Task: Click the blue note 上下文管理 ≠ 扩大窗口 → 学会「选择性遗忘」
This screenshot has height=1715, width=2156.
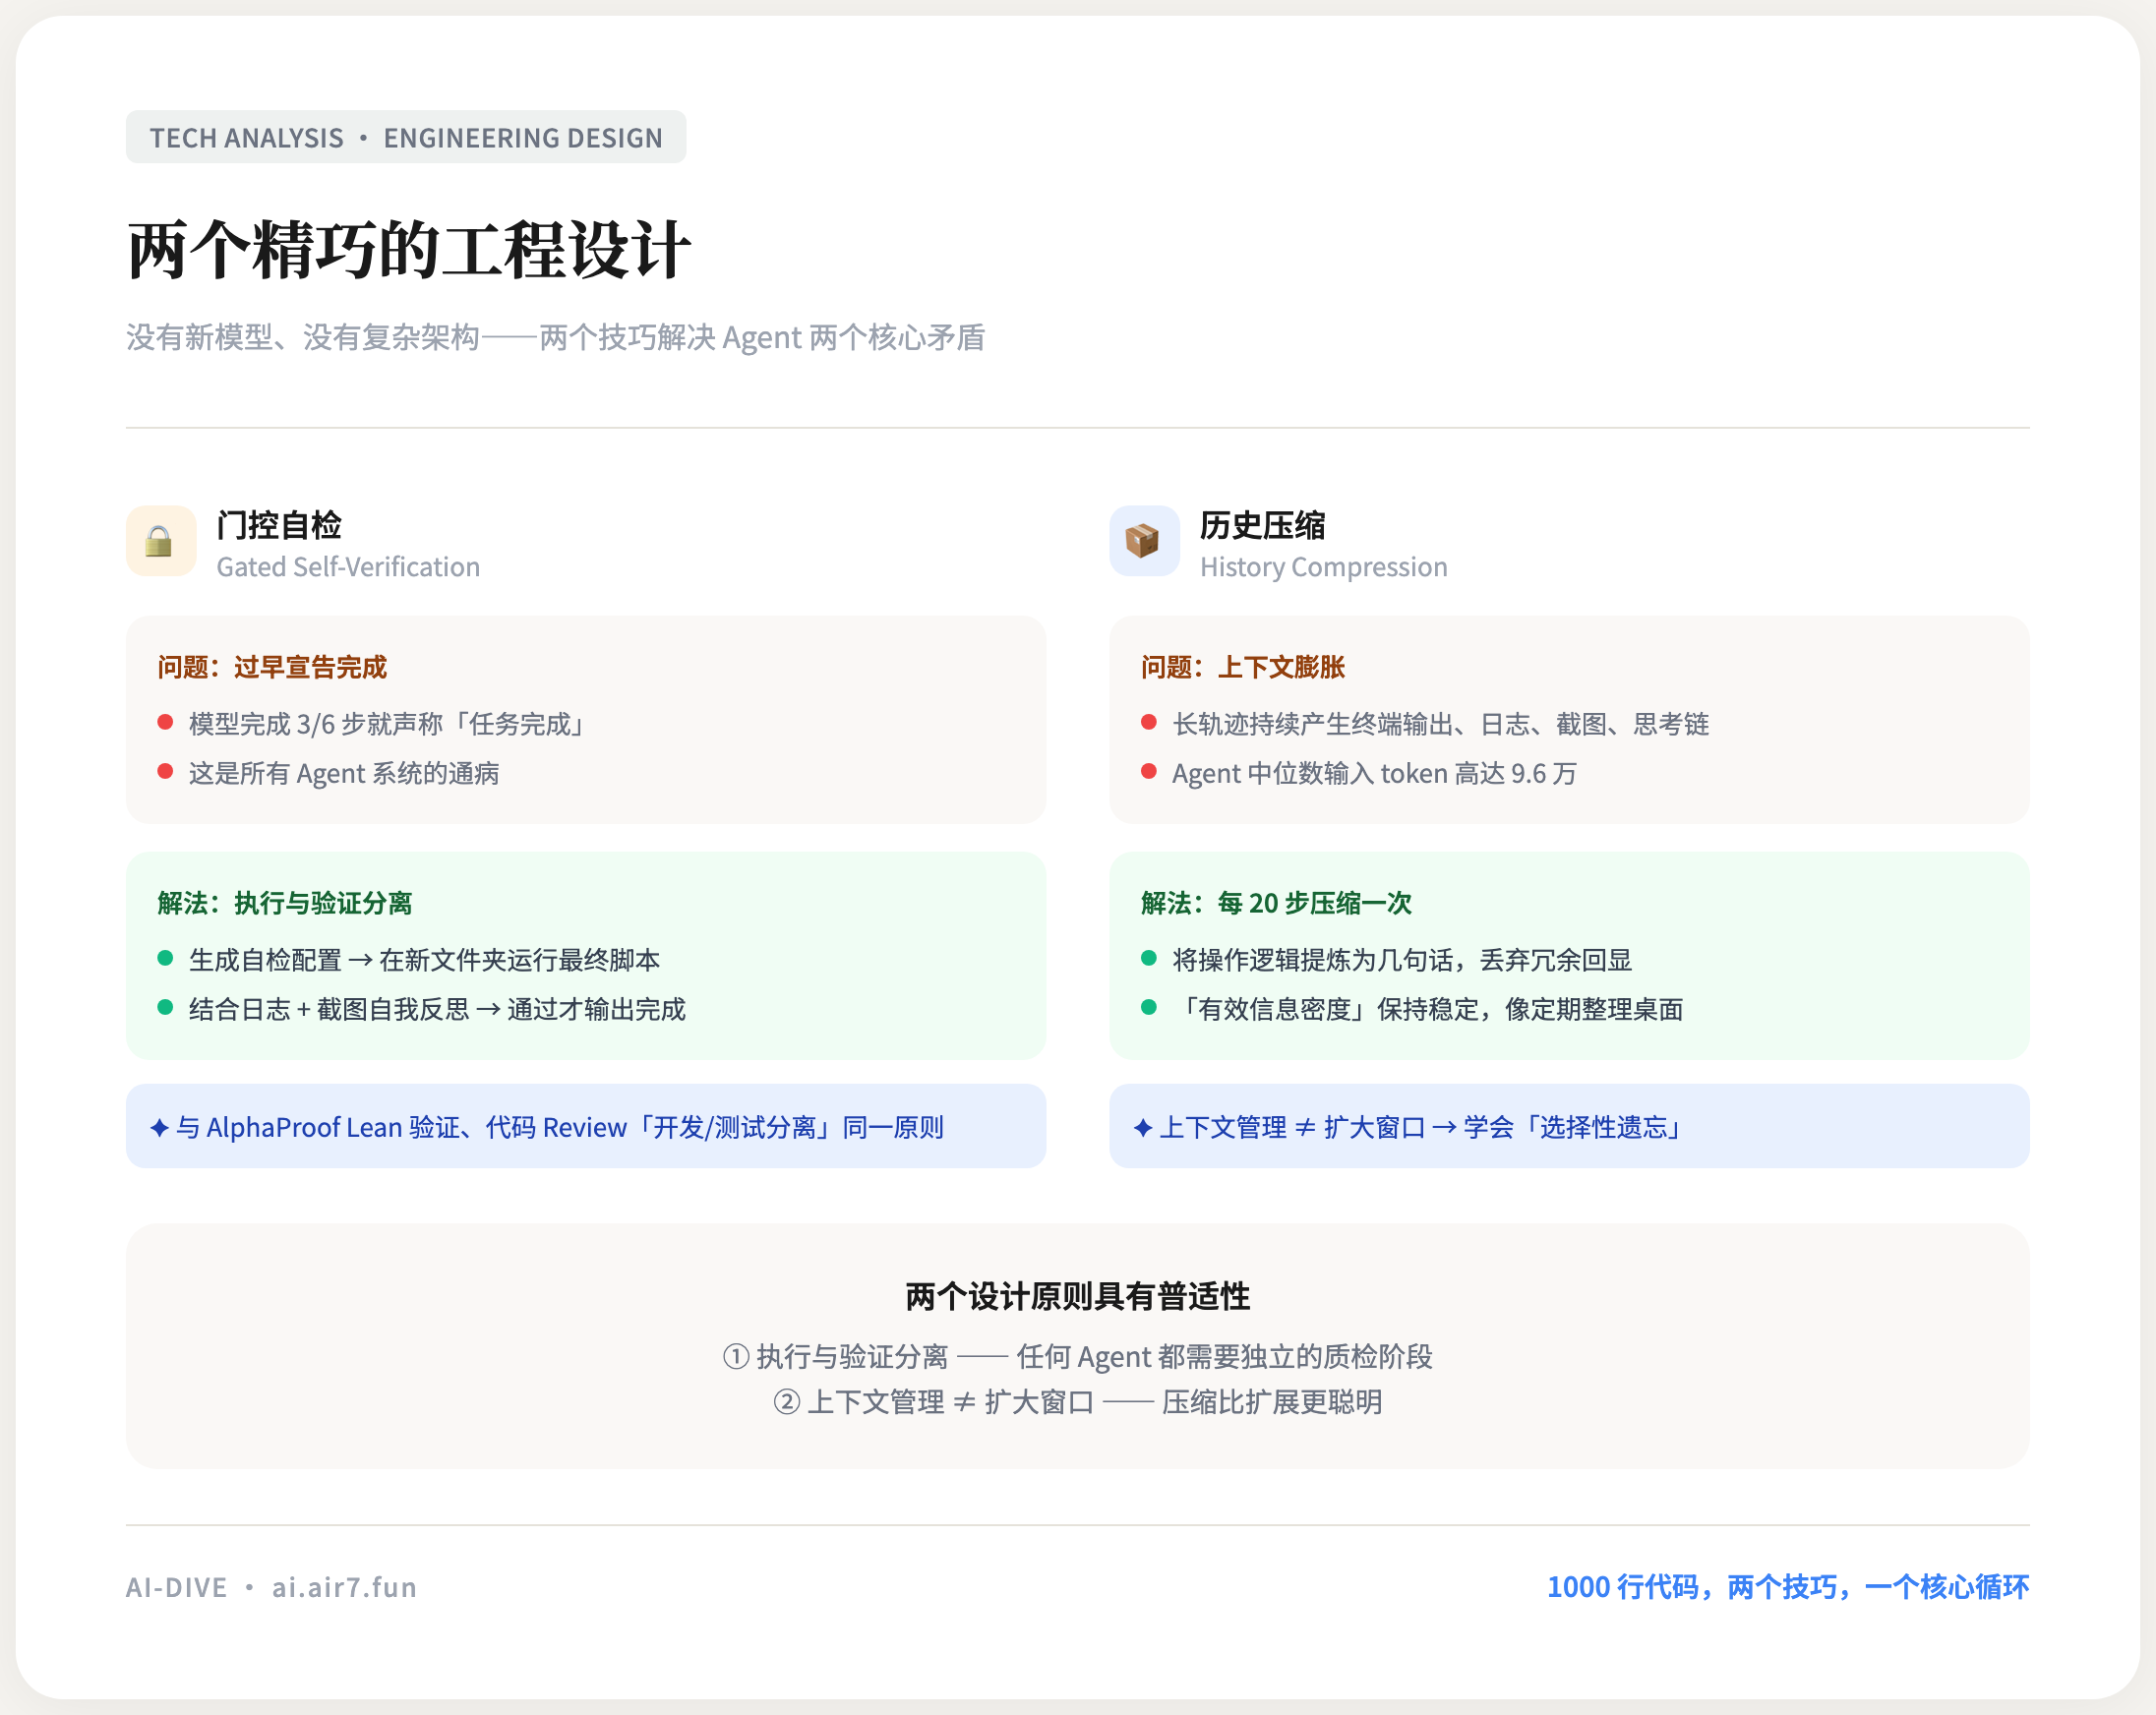Action: [x=1570, y=1126]
